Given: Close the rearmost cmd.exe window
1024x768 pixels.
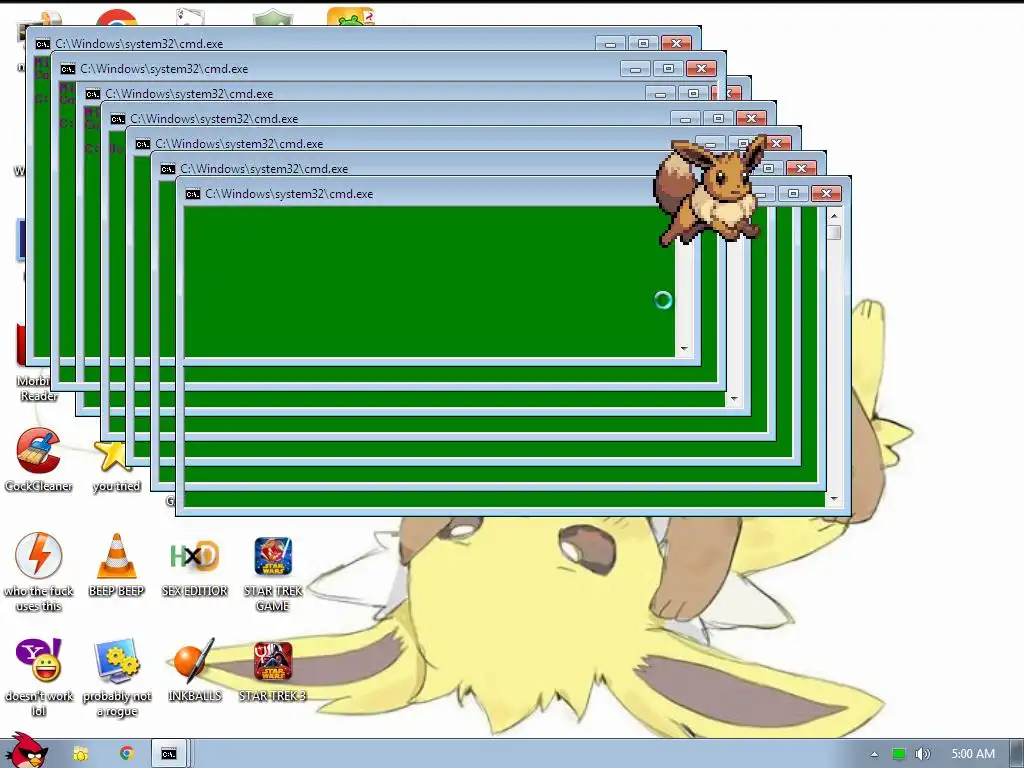Looking at the screenshot, I should pos(677,44).
